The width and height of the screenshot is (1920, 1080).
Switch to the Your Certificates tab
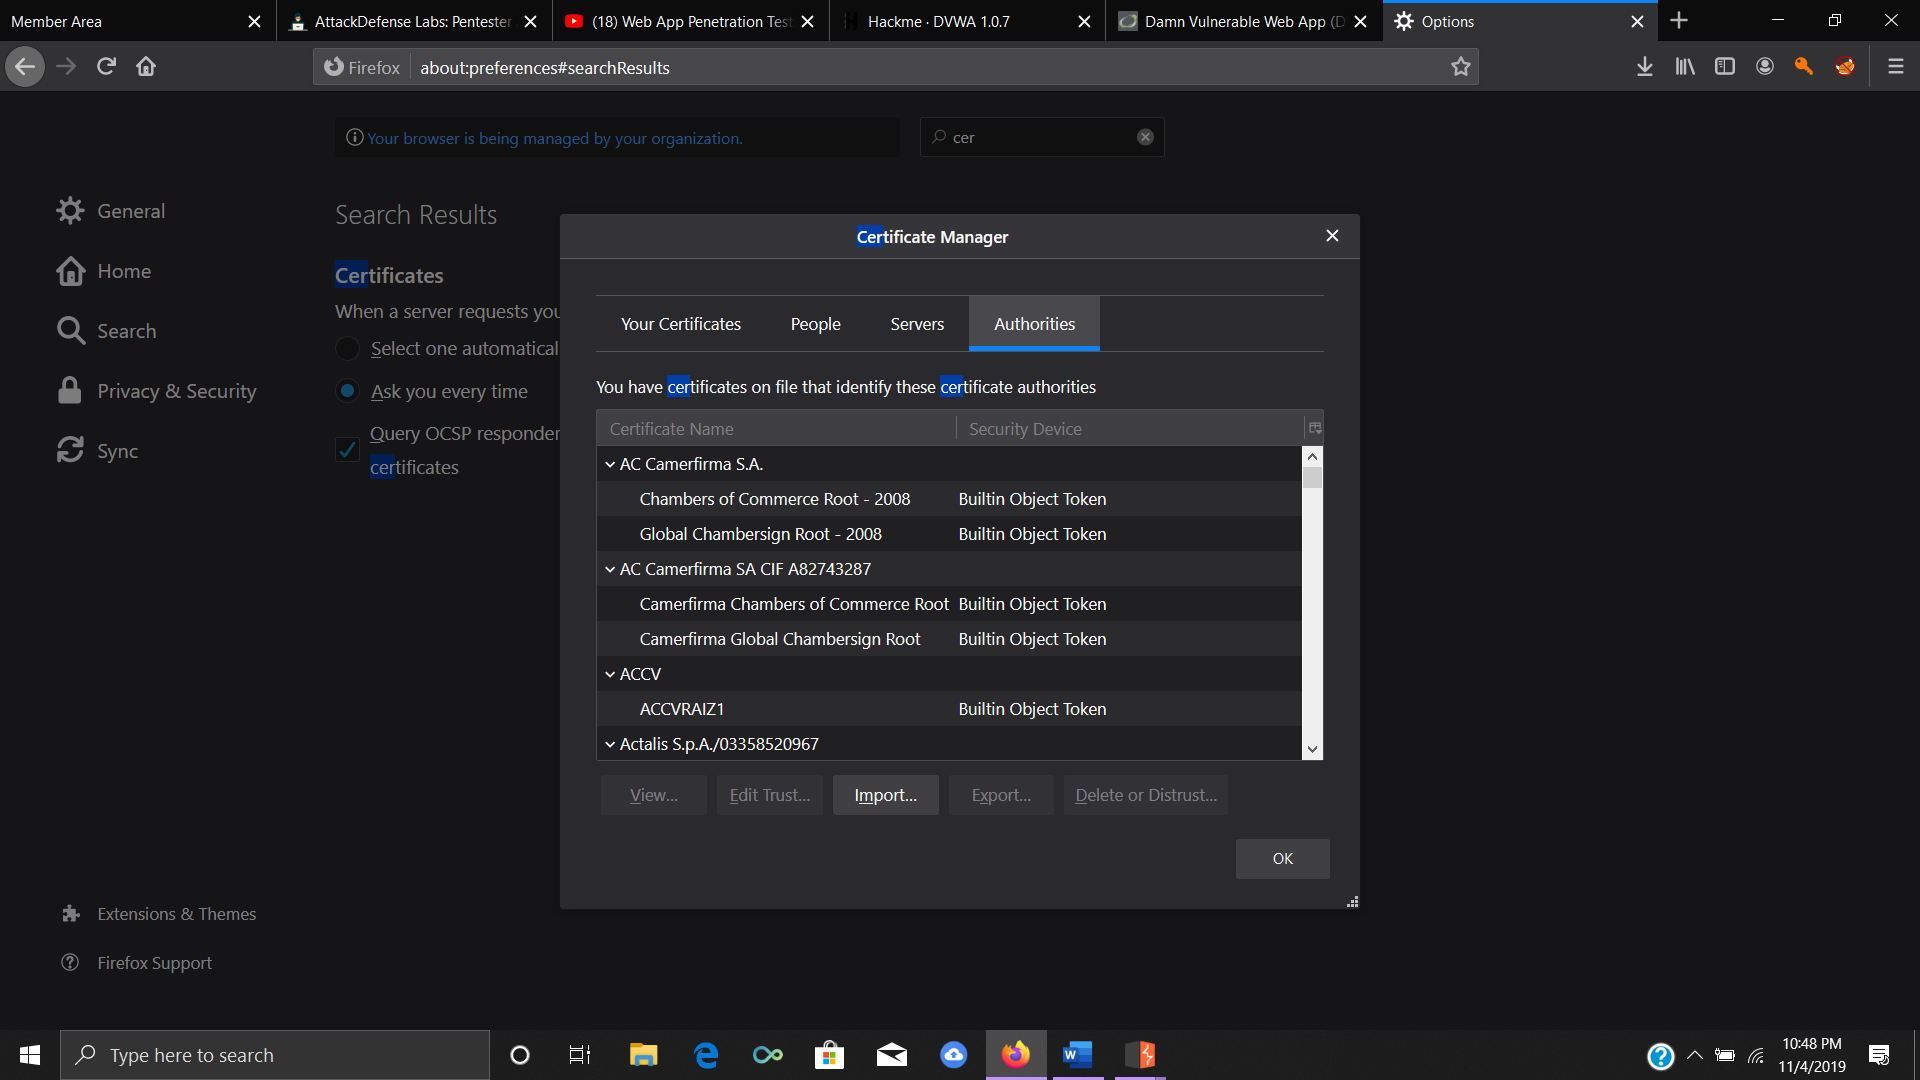point(681,324)
